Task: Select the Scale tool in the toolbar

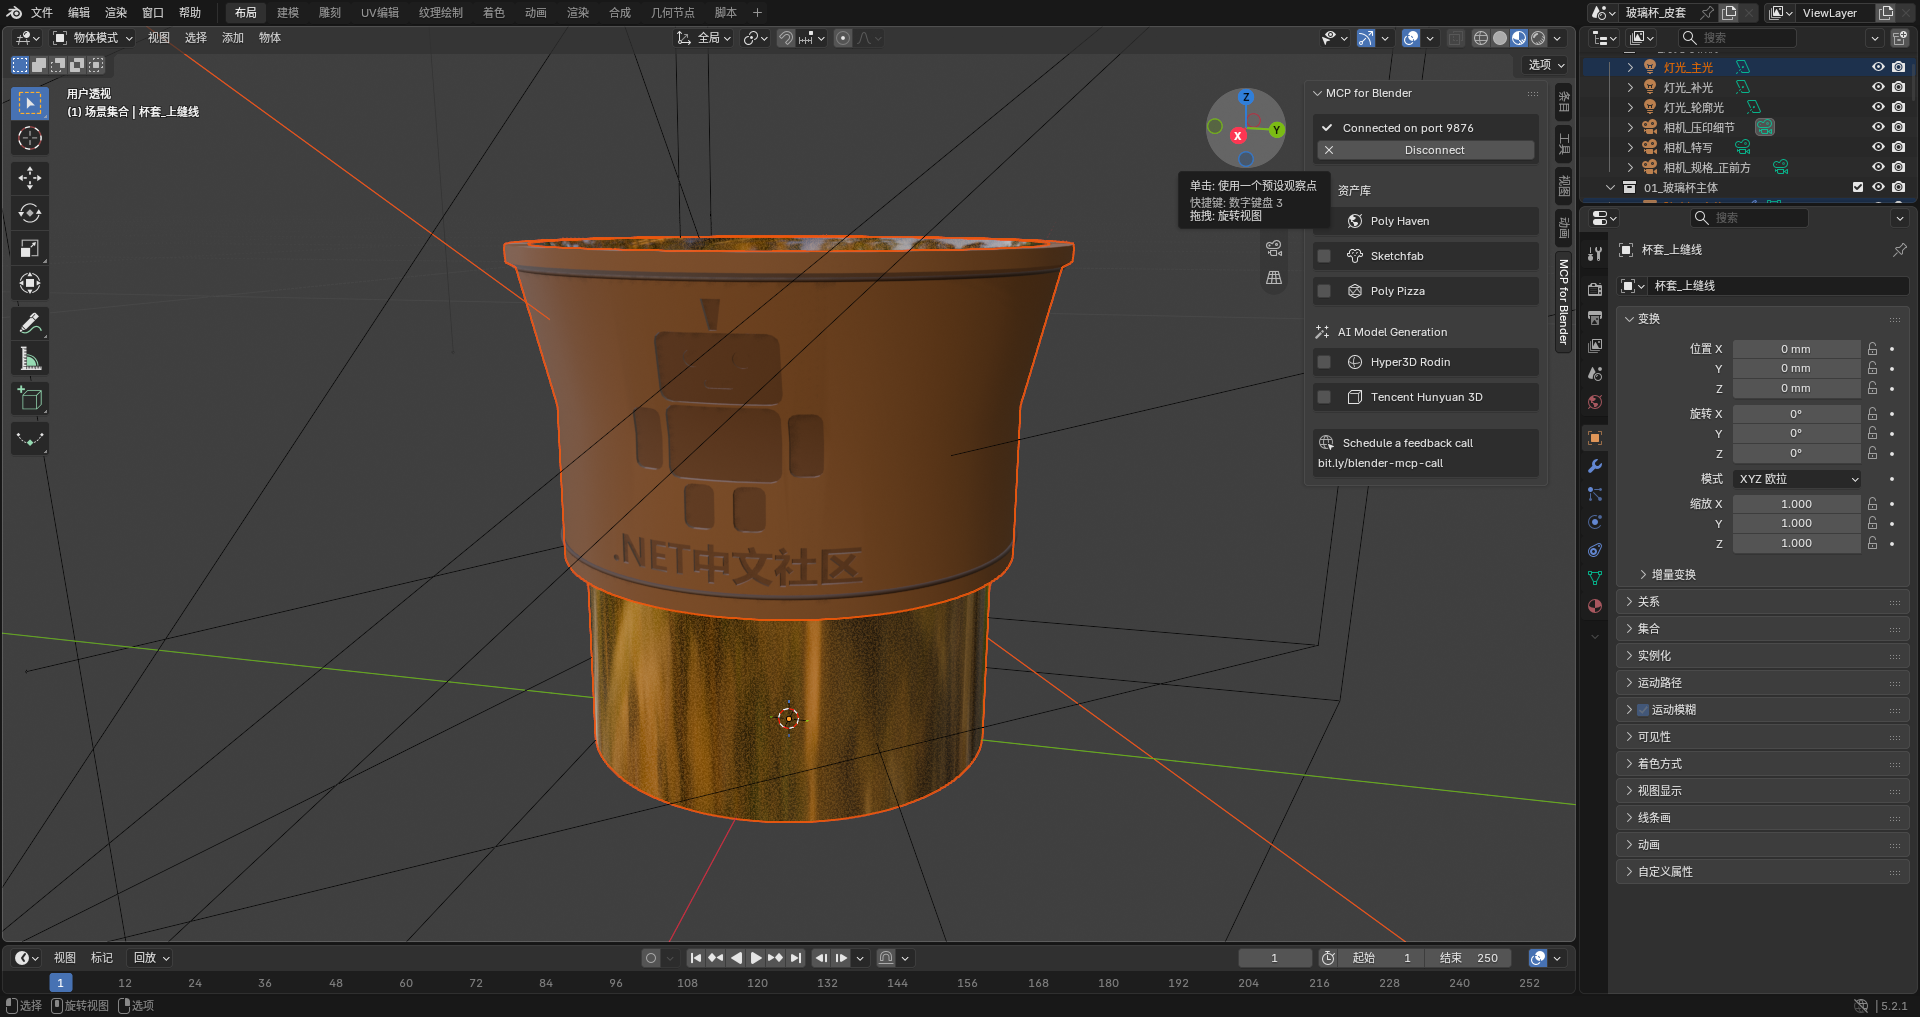Action: pos(30,248)
